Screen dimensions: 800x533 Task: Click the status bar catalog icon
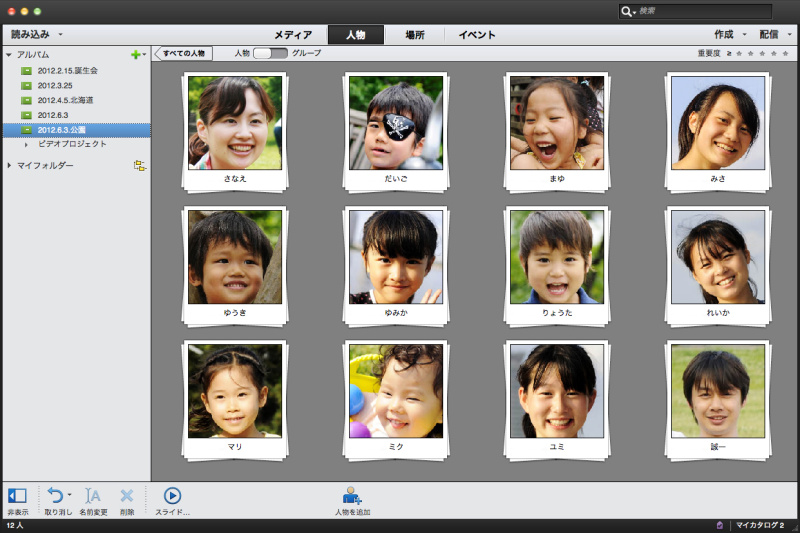pos(720,525)
